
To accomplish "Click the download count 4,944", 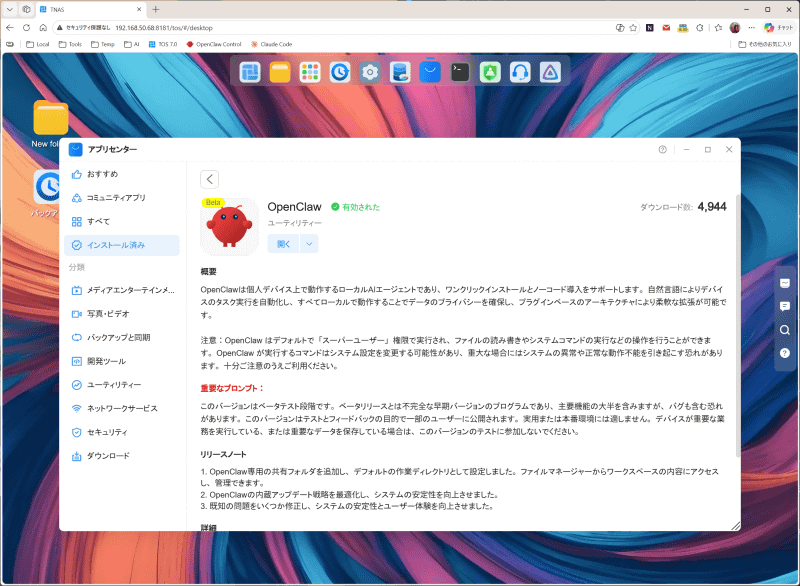I will 712,207.
